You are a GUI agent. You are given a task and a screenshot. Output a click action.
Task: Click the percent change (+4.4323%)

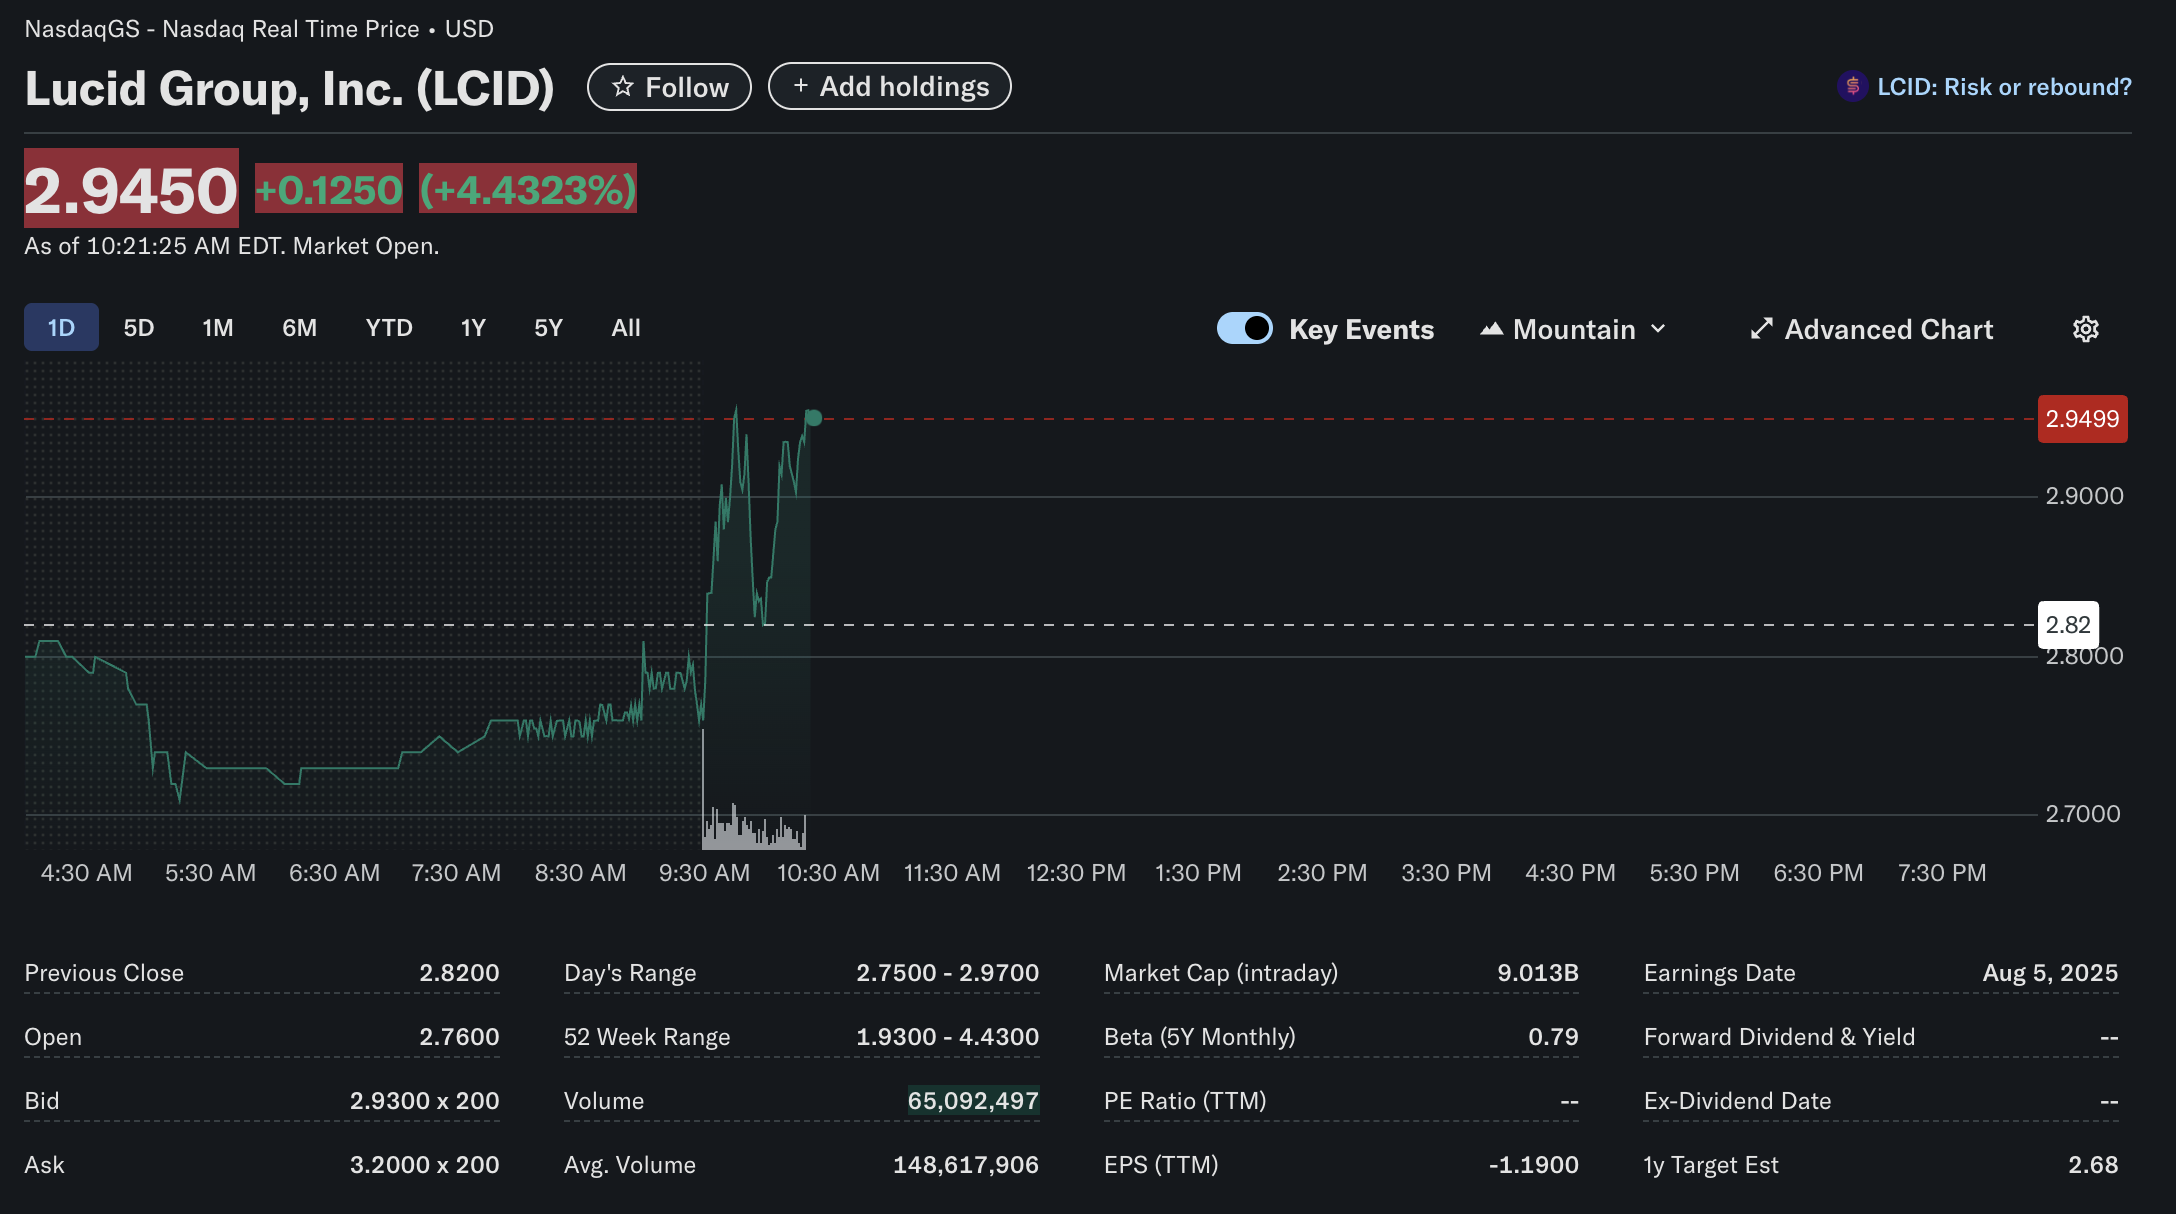point(527,189)
